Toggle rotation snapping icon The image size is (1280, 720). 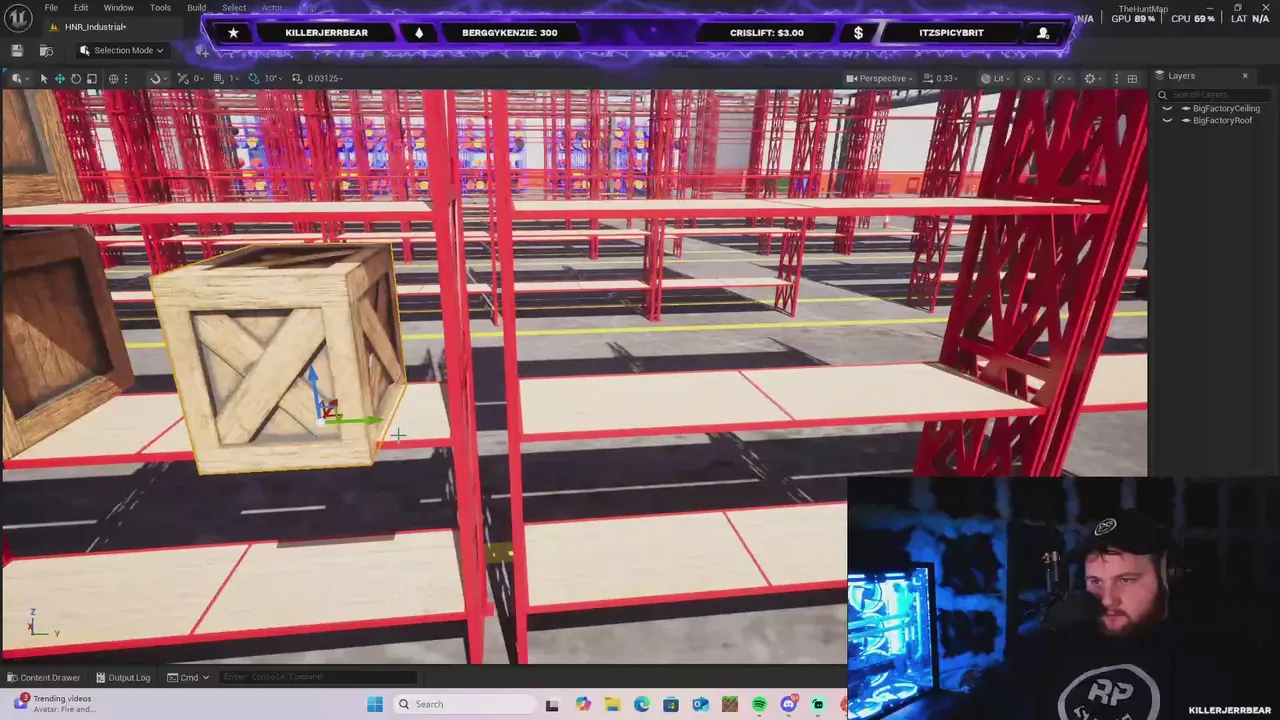coord(254,78)
